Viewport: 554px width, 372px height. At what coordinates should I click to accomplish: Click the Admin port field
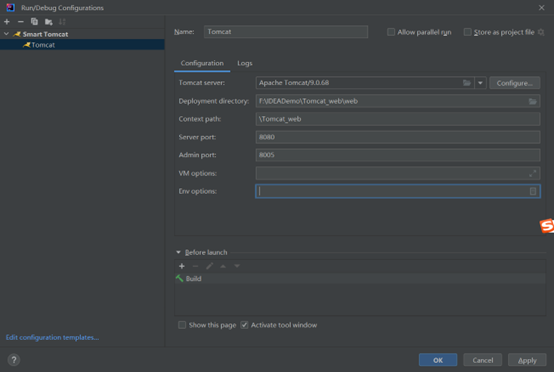coord(398,155)
